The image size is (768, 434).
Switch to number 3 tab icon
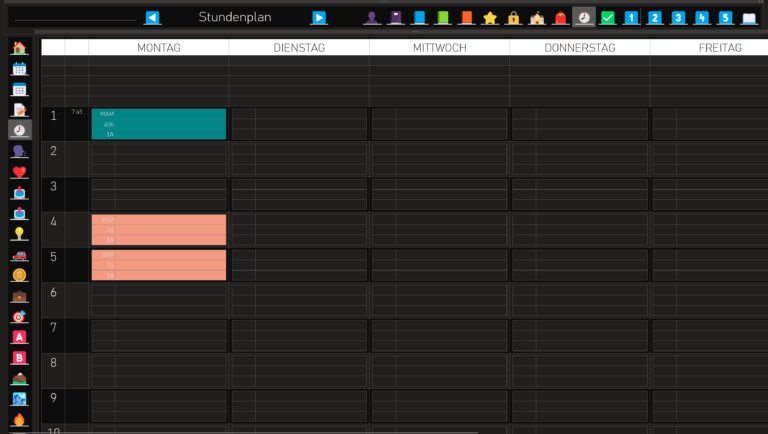point(678,18)
